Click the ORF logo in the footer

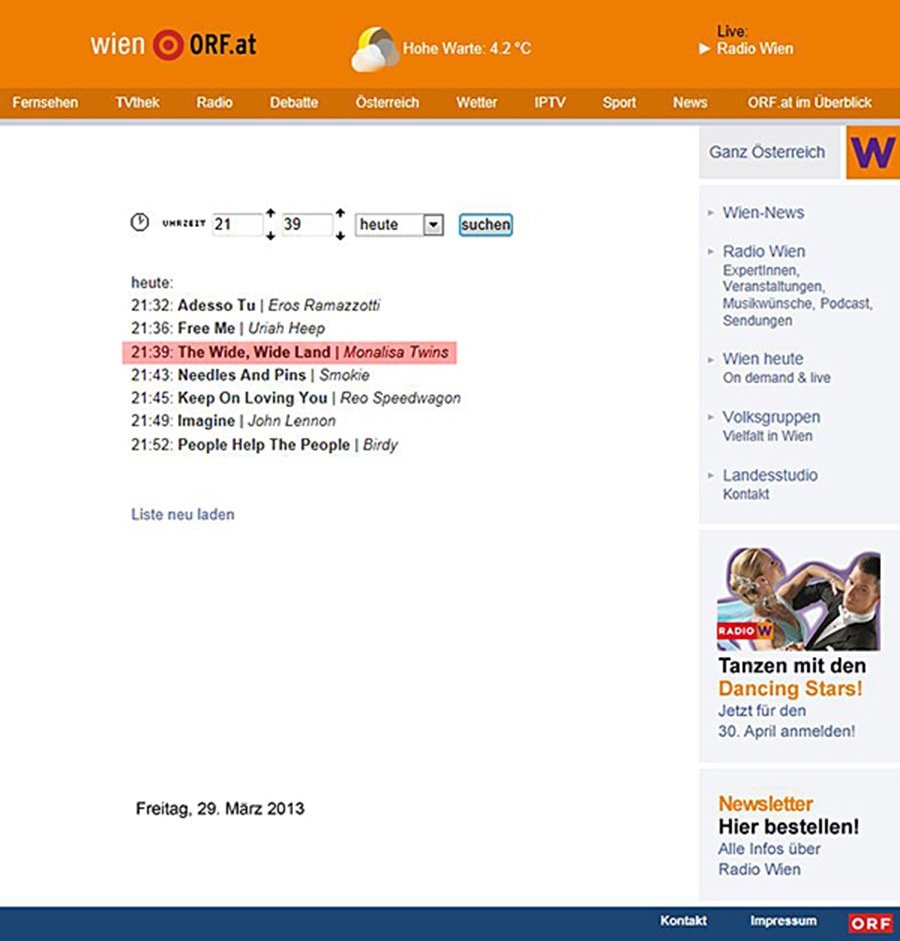pyautogui.click(x=871, y=922)
